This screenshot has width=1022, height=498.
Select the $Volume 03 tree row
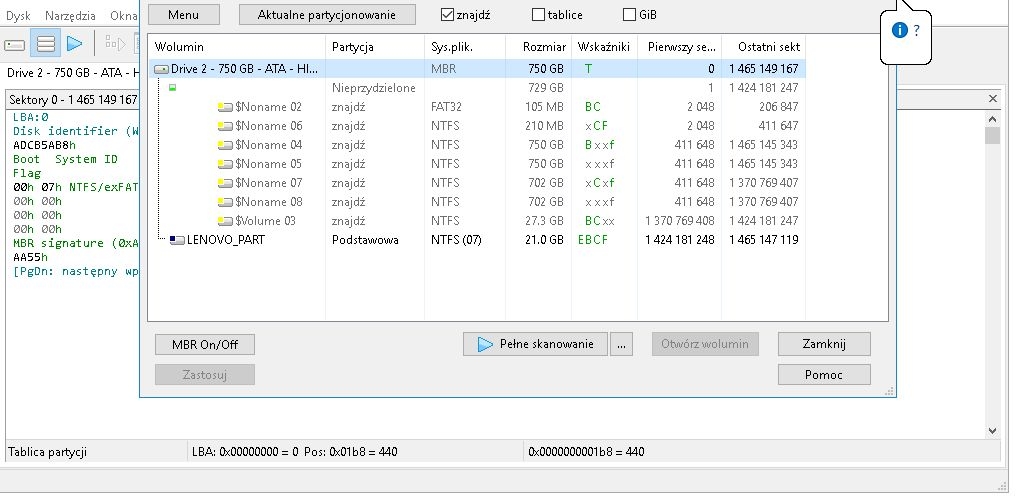pyautogui.click(x=476, y=221)
